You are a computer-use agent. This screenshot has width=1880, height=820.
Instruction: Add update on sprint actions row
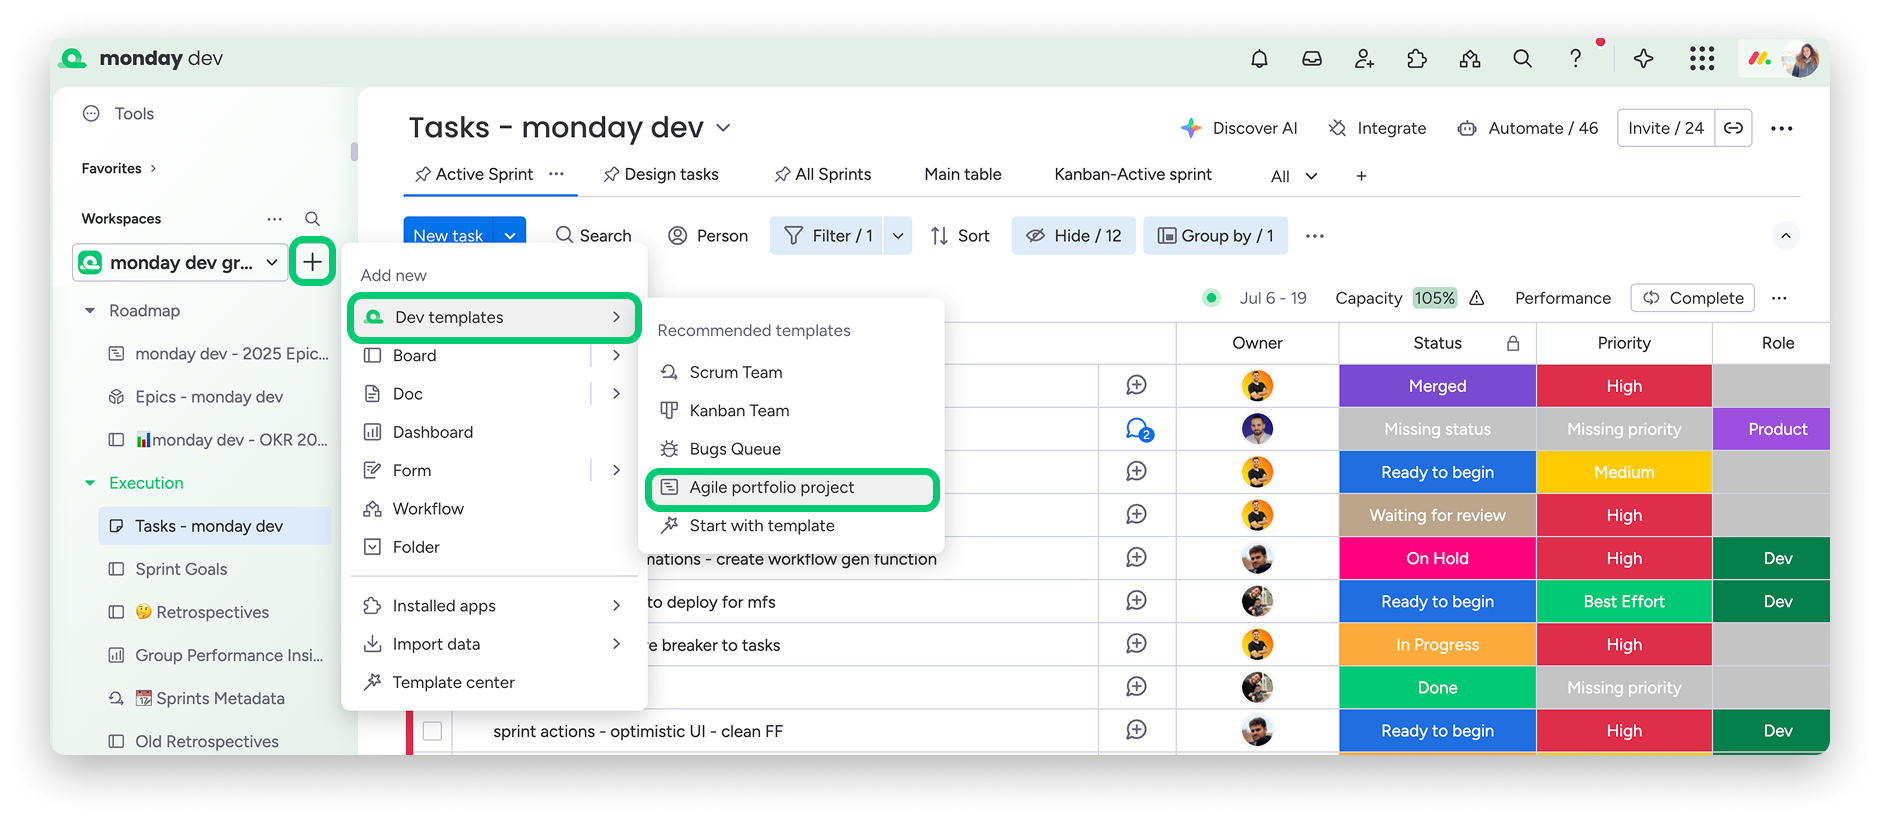[1136, 730]
